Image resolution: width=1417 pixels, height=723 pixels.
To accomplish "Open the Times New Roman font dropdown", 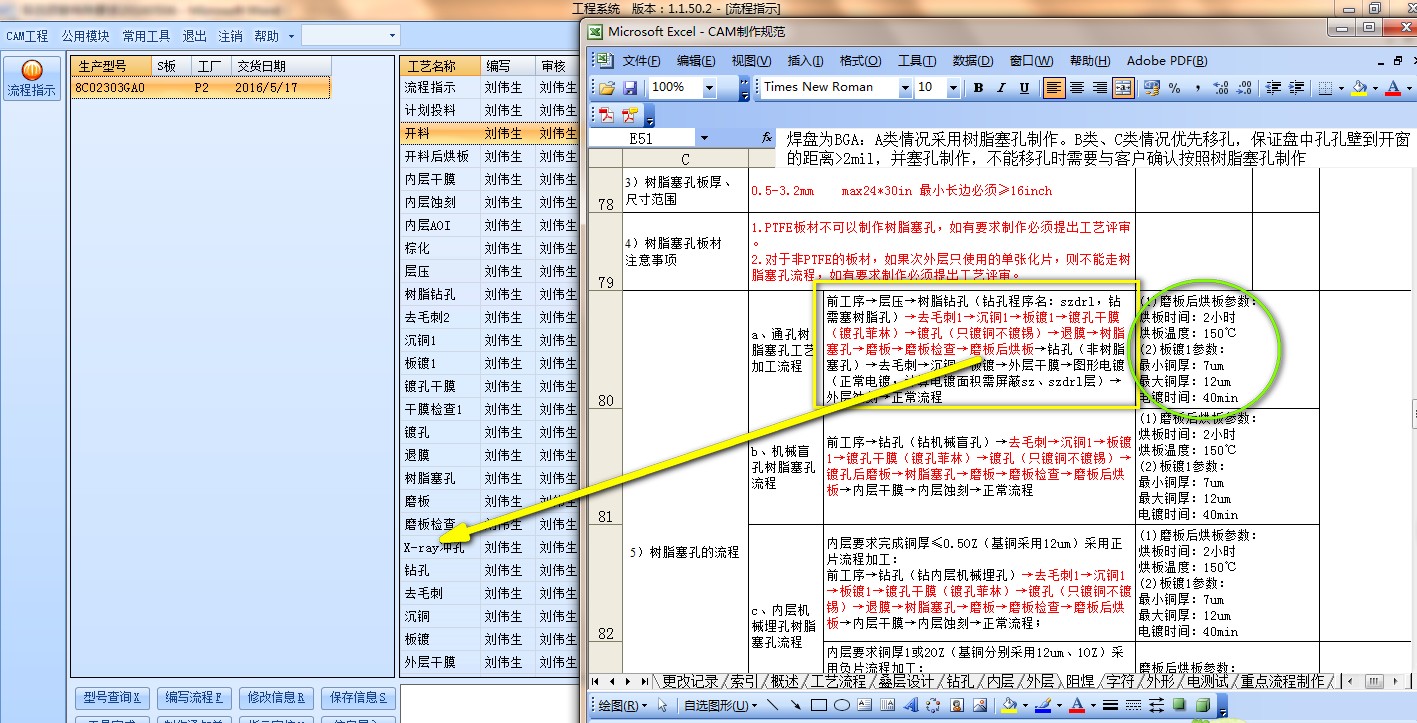I will click(x=906, y=88).
